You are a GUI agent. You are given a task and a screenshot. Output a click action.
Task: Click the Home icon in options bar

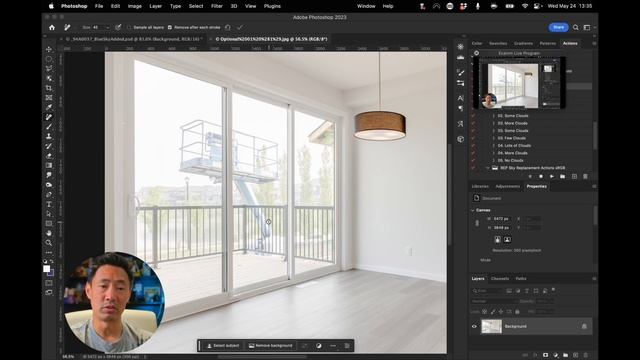(x=52, y=27)
